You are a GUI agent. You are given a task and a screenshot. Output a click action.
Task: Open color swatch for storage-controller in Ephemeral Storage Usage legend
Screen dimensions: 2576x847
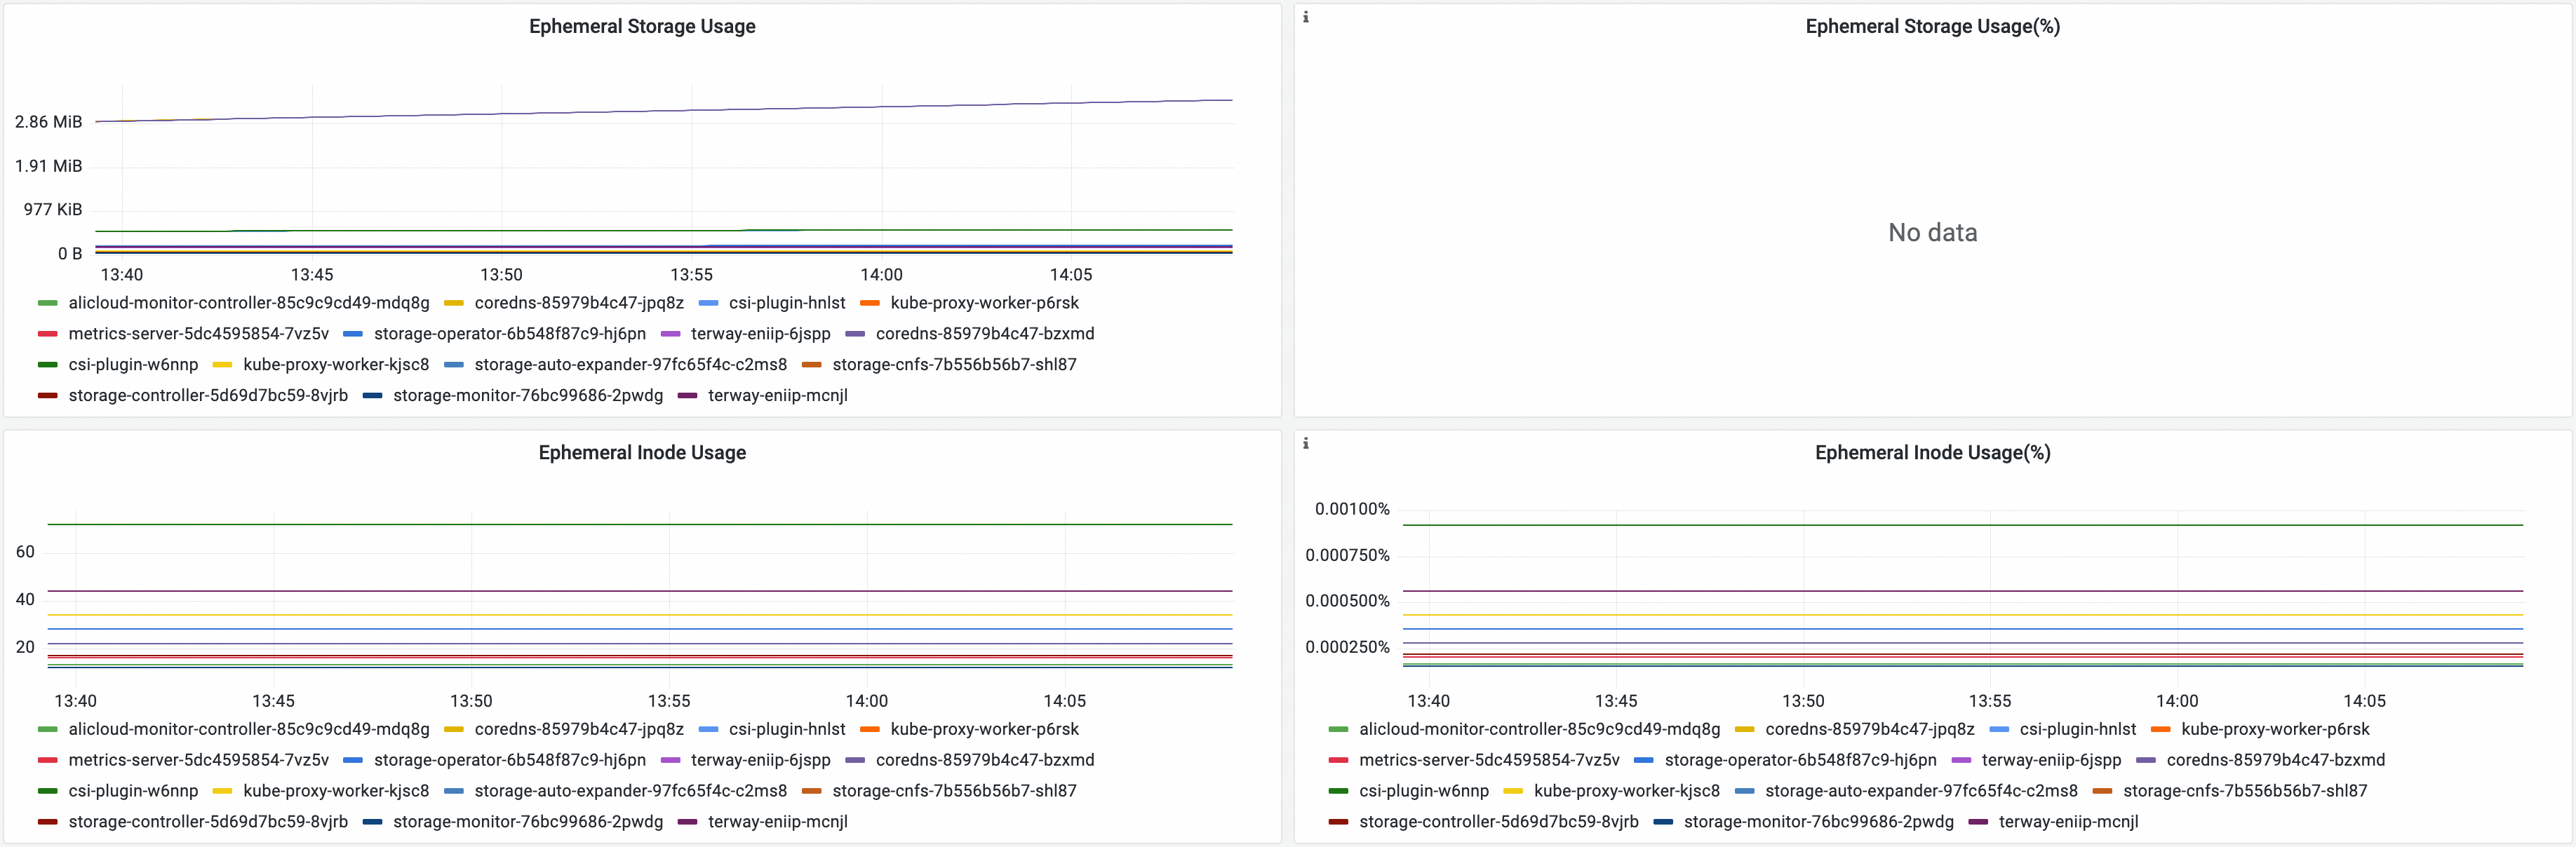coord(47,396)
